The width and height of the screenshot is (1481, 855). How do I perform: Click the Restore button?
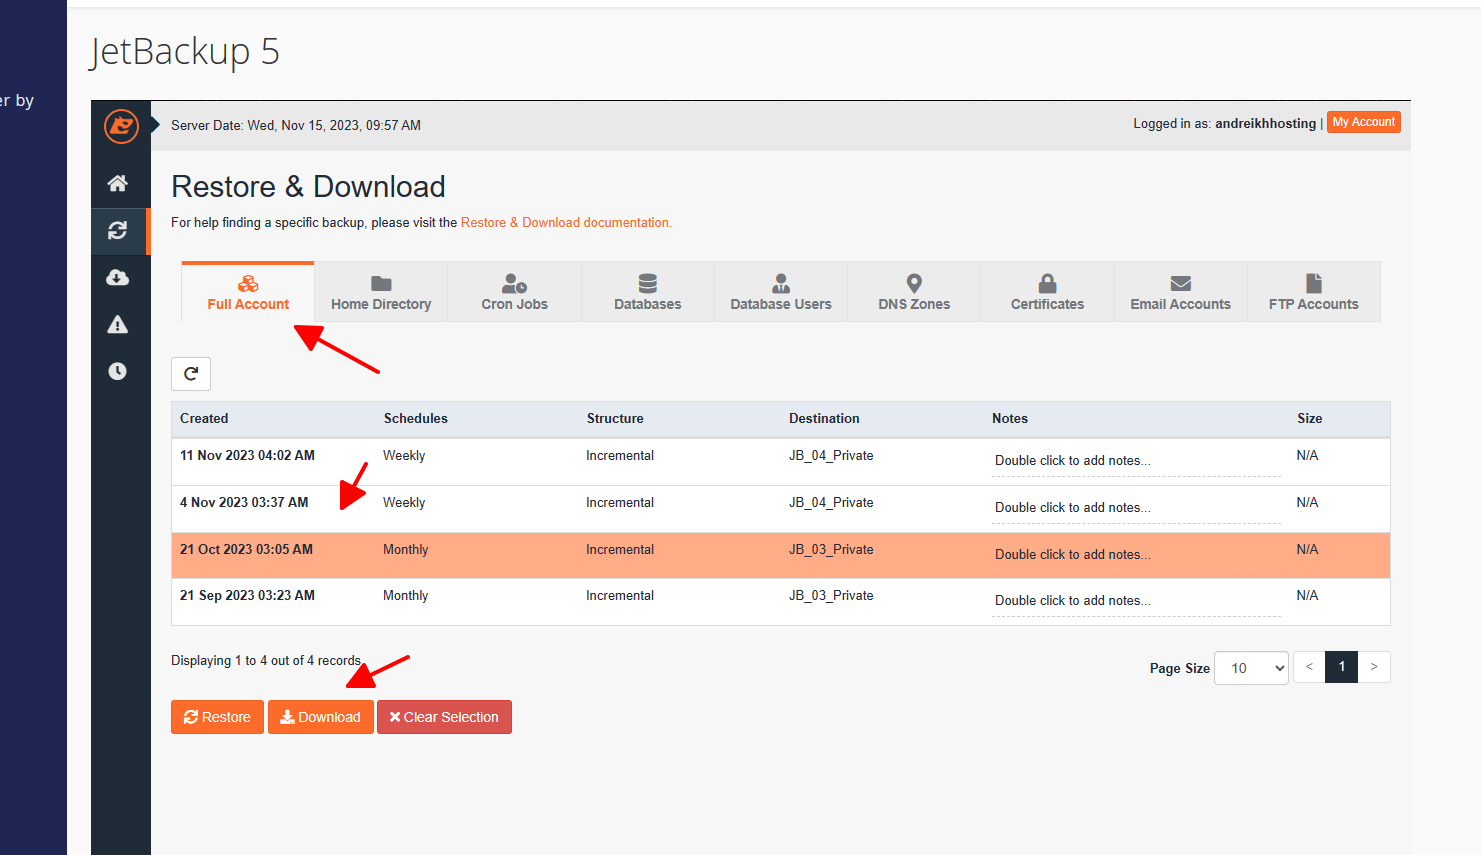point(217,717)
